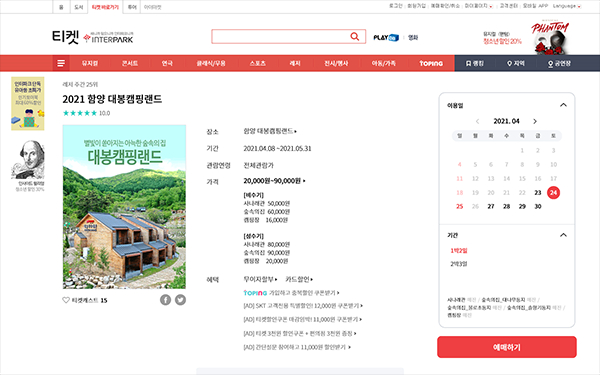Screen dimensions: 600x375
Task: Select April 24 on the calendar
Action: coord(553,192)
